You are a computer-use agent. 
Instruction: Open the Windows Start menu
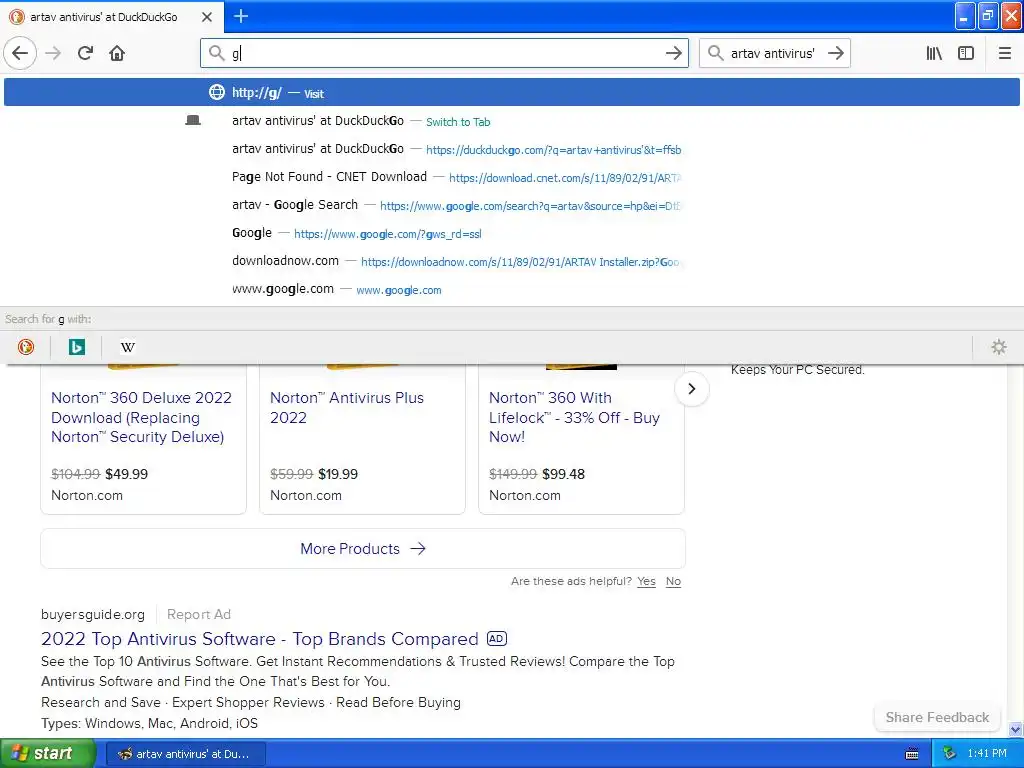(x=47, y=754)
